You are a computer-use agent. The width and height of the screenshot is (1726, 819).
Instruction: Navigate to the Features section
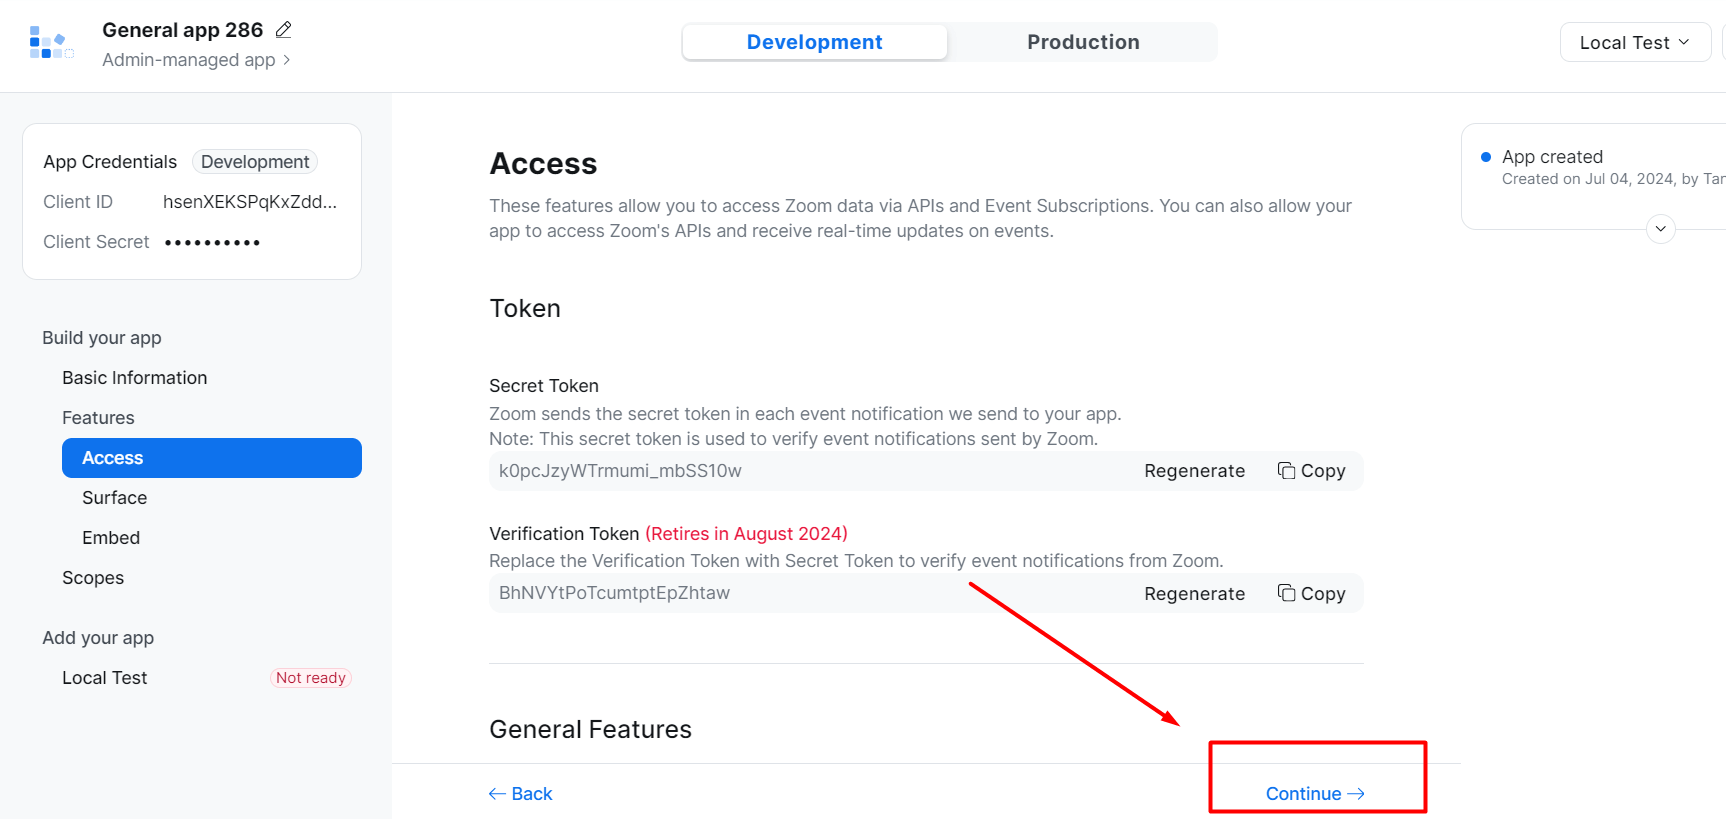98,417
